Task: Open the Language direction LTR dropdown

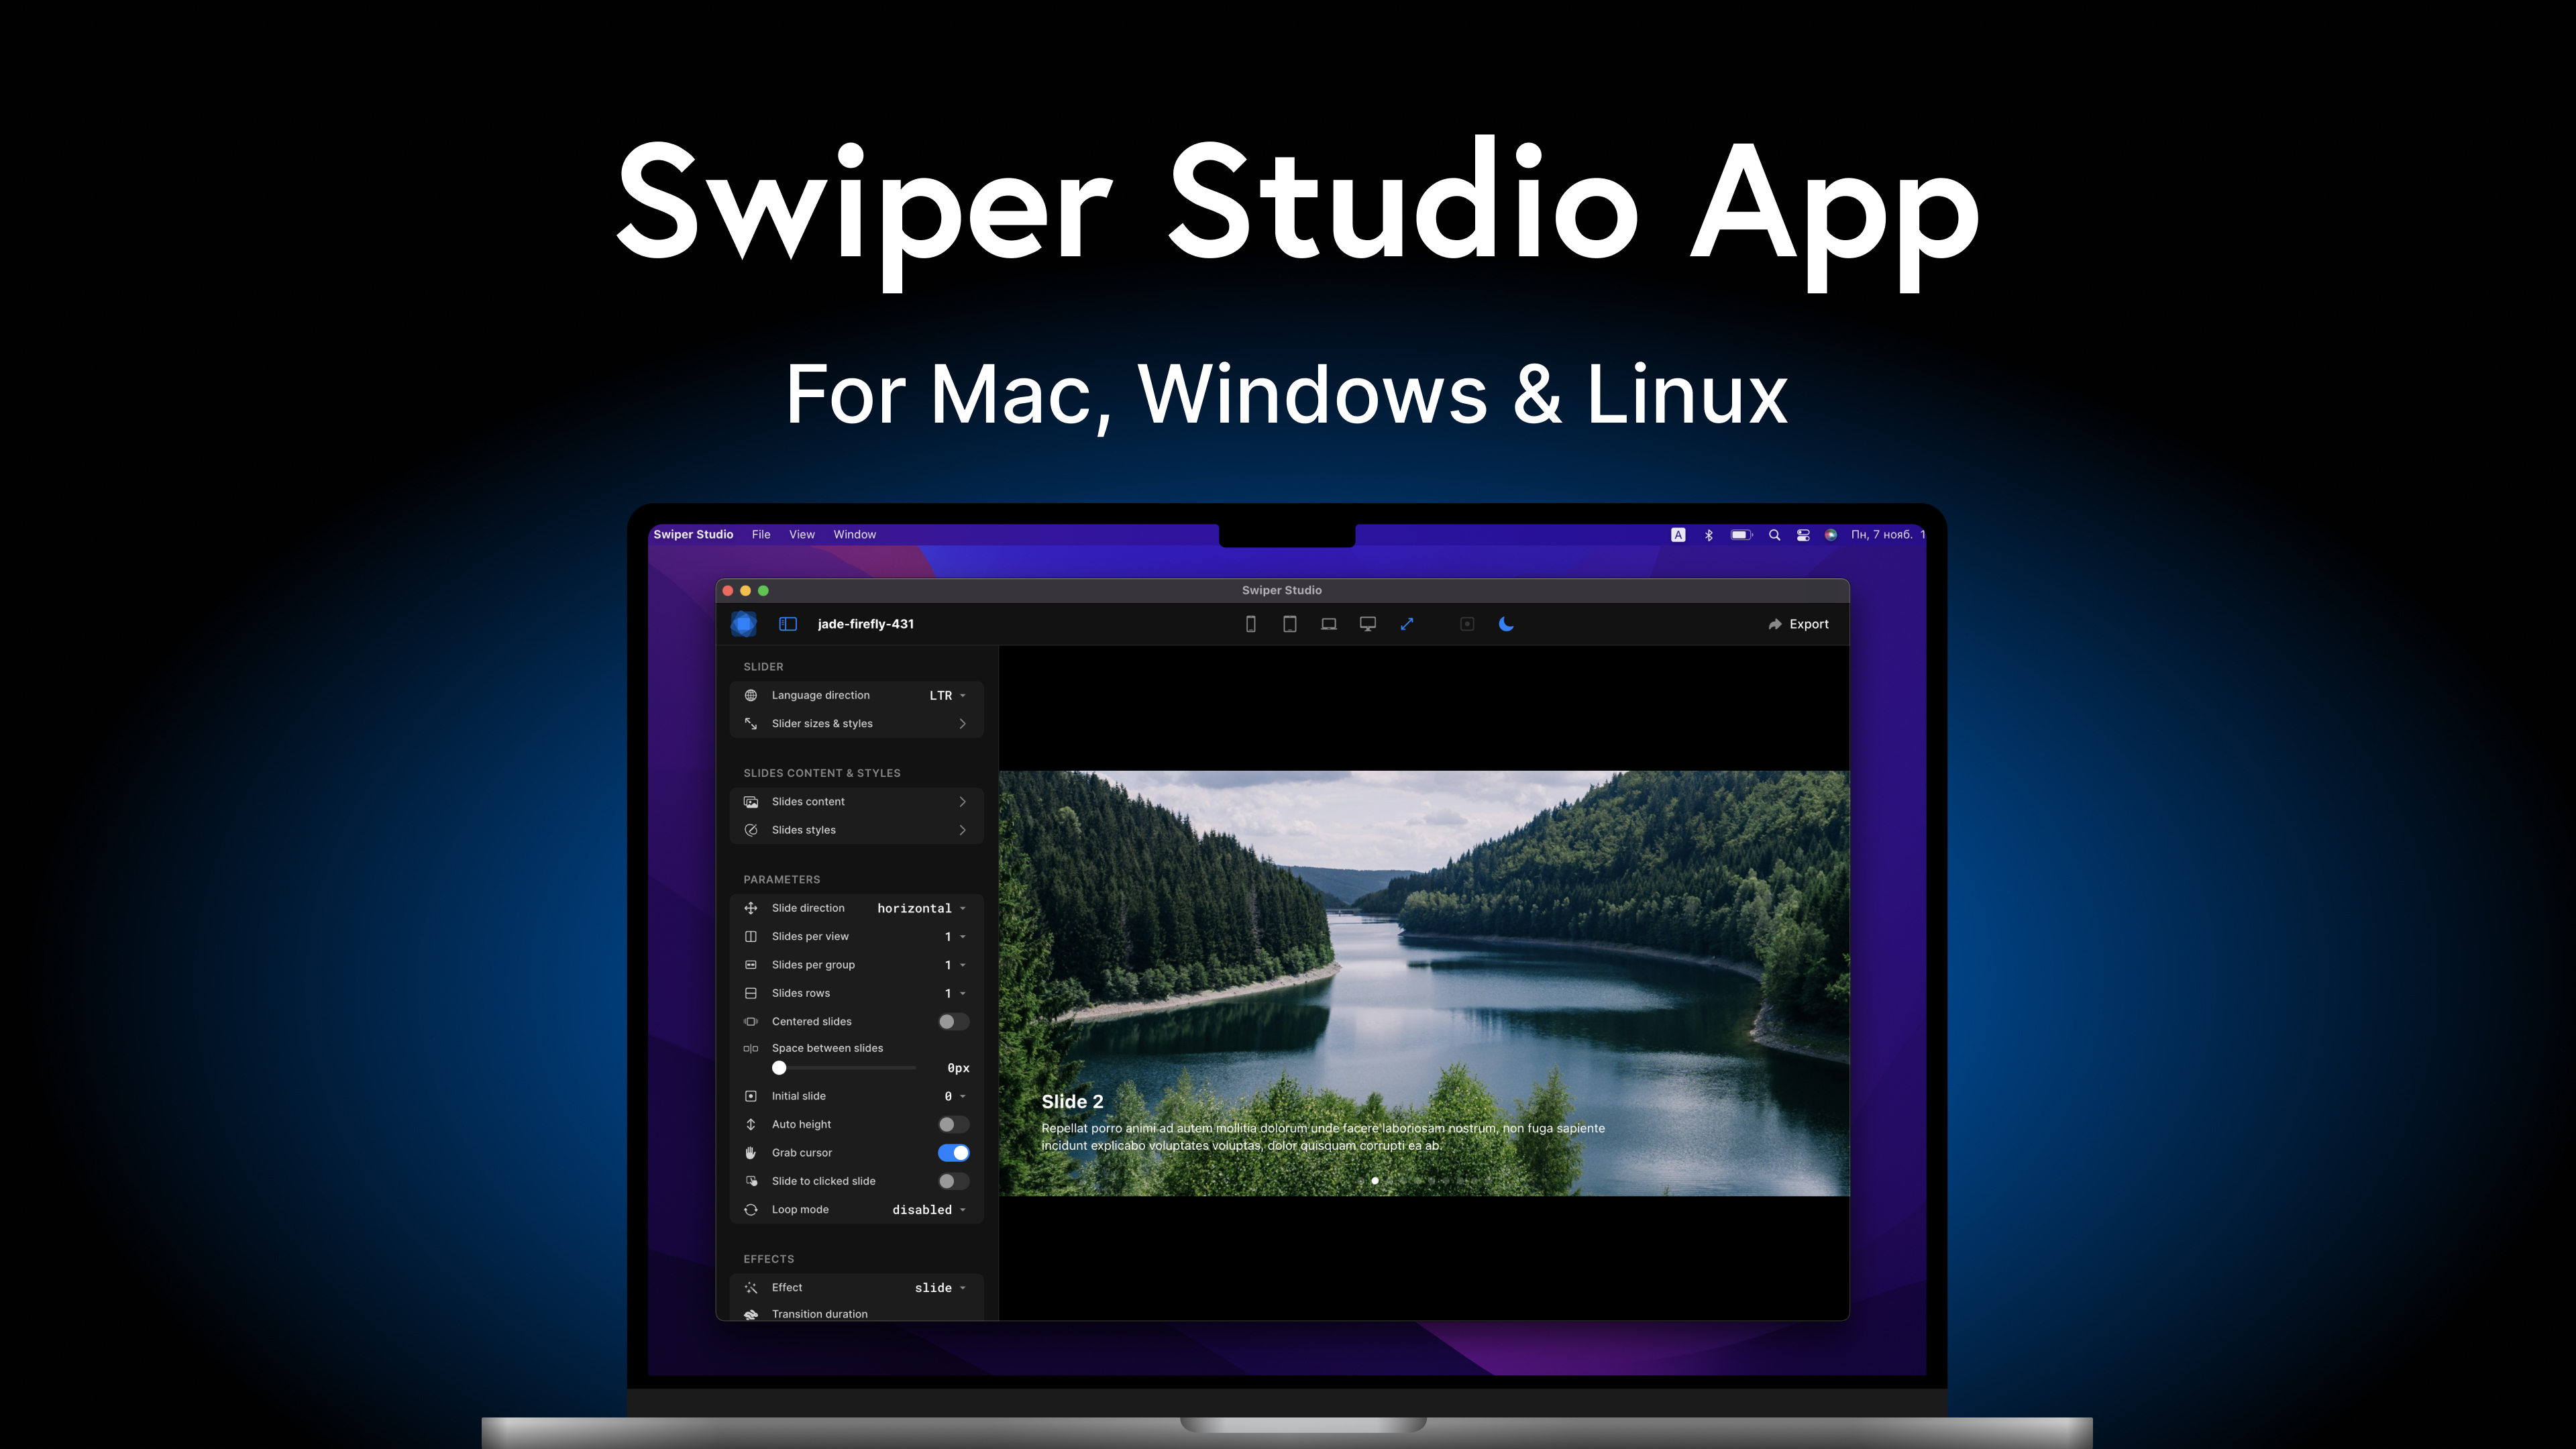Action: (x=948, y=696)
